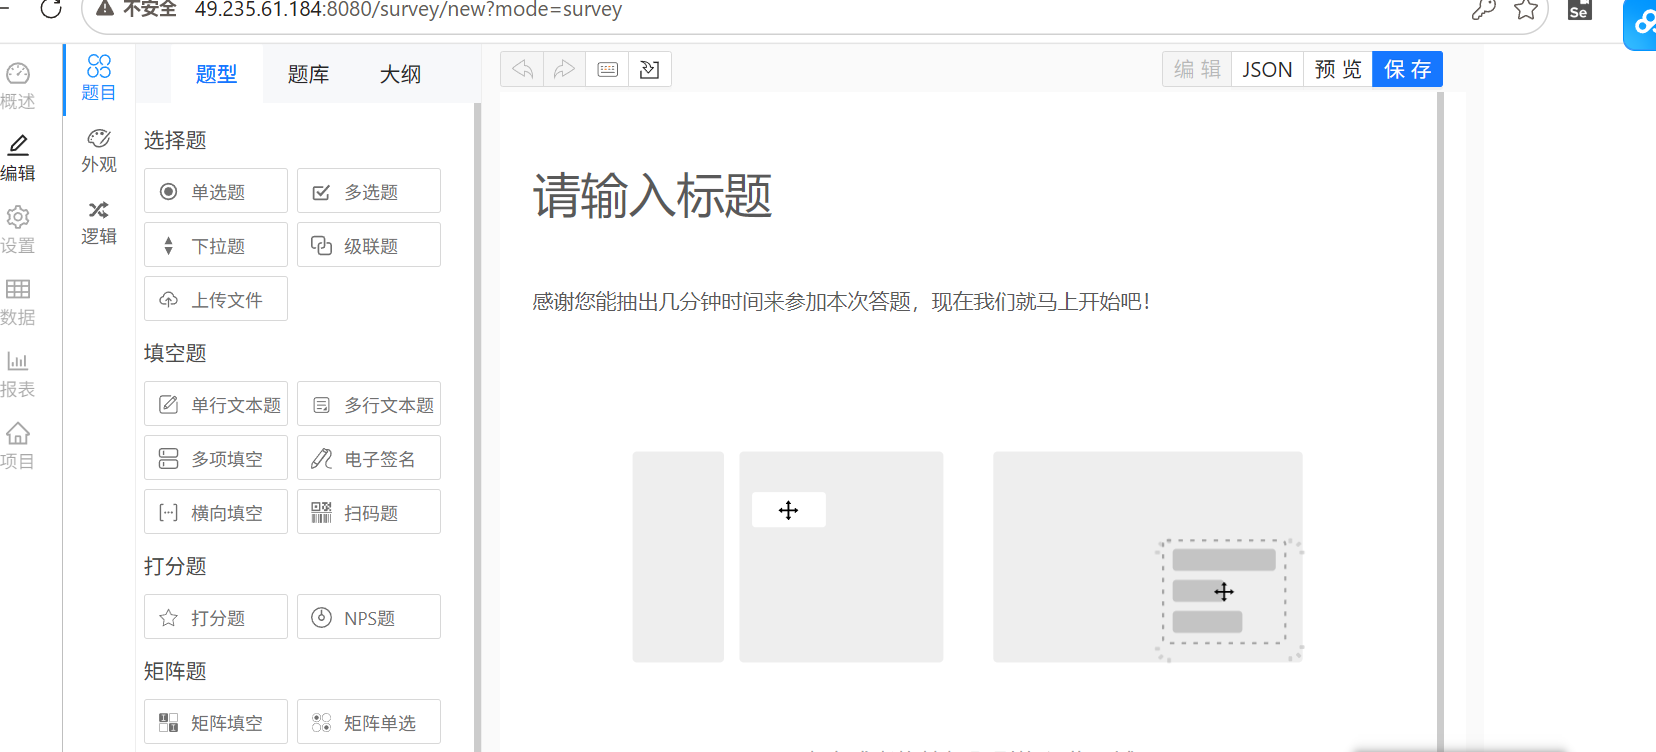Image resolution: width=1656 pixels, height=752 pixels.
Task: Add a 打分题 rating question
Action: tap(216, 617)
